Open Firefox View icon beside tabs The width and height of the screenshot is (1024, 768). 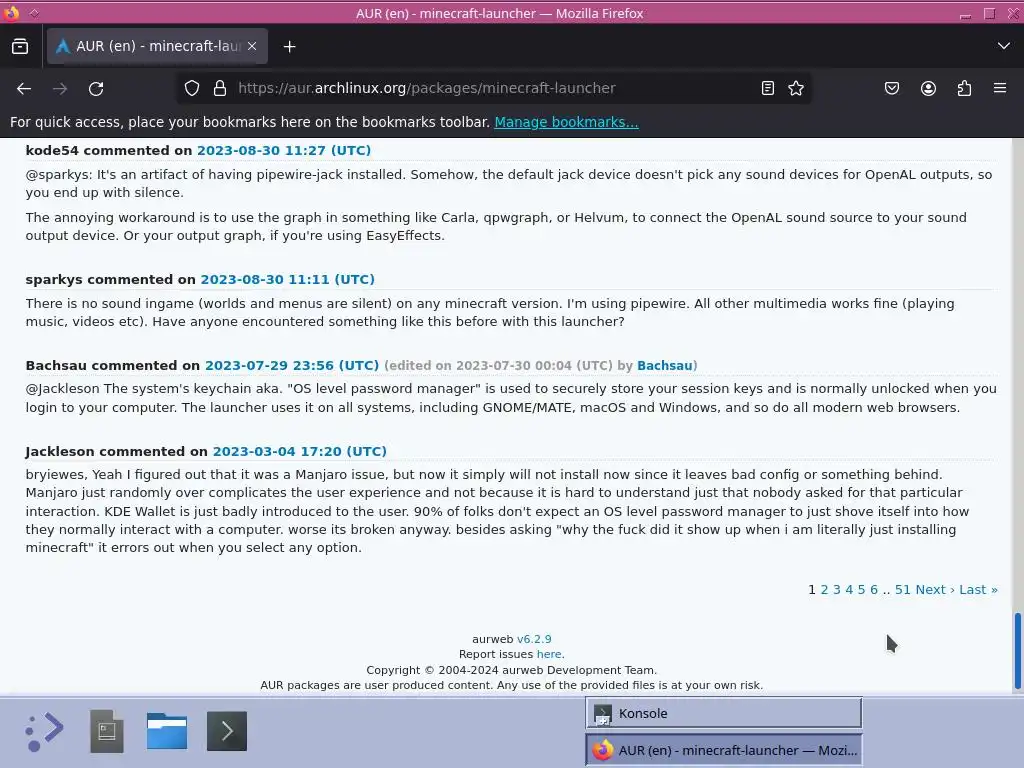(x=20, y=46)
